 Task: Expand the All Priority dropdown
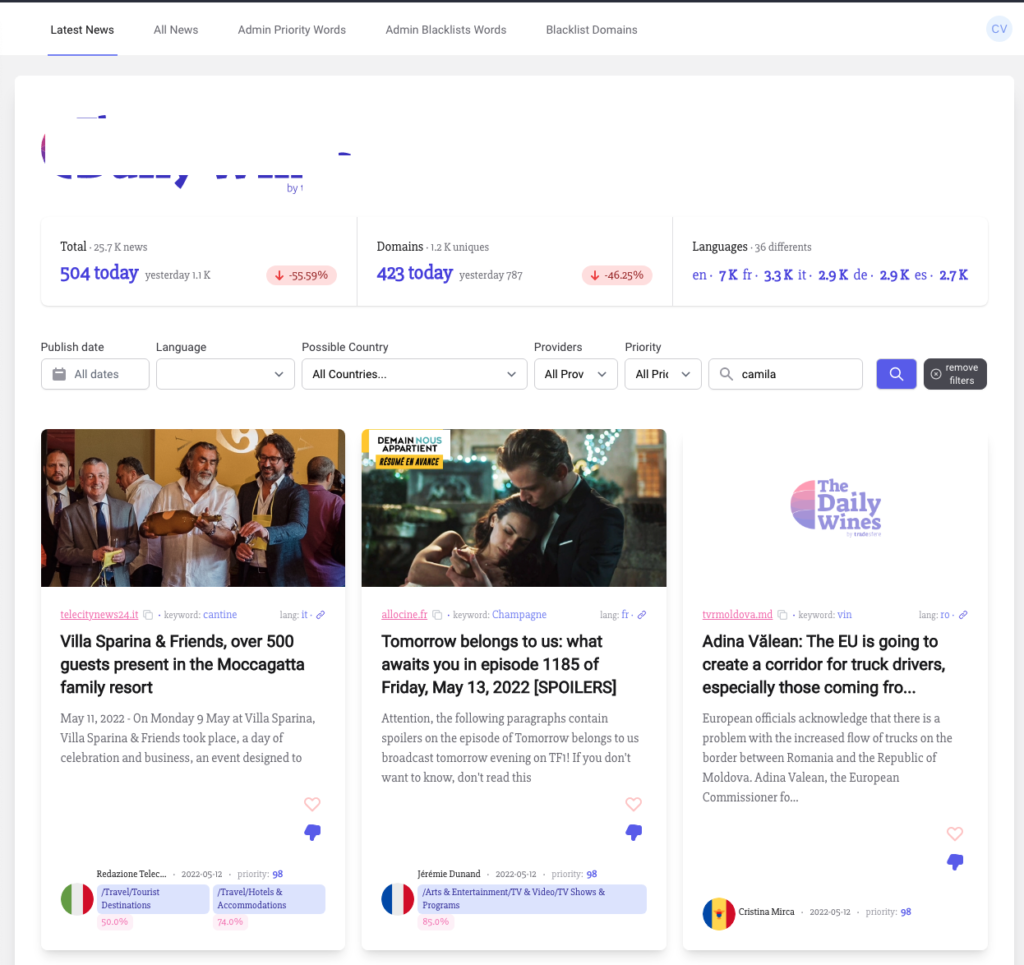[663, 374]
